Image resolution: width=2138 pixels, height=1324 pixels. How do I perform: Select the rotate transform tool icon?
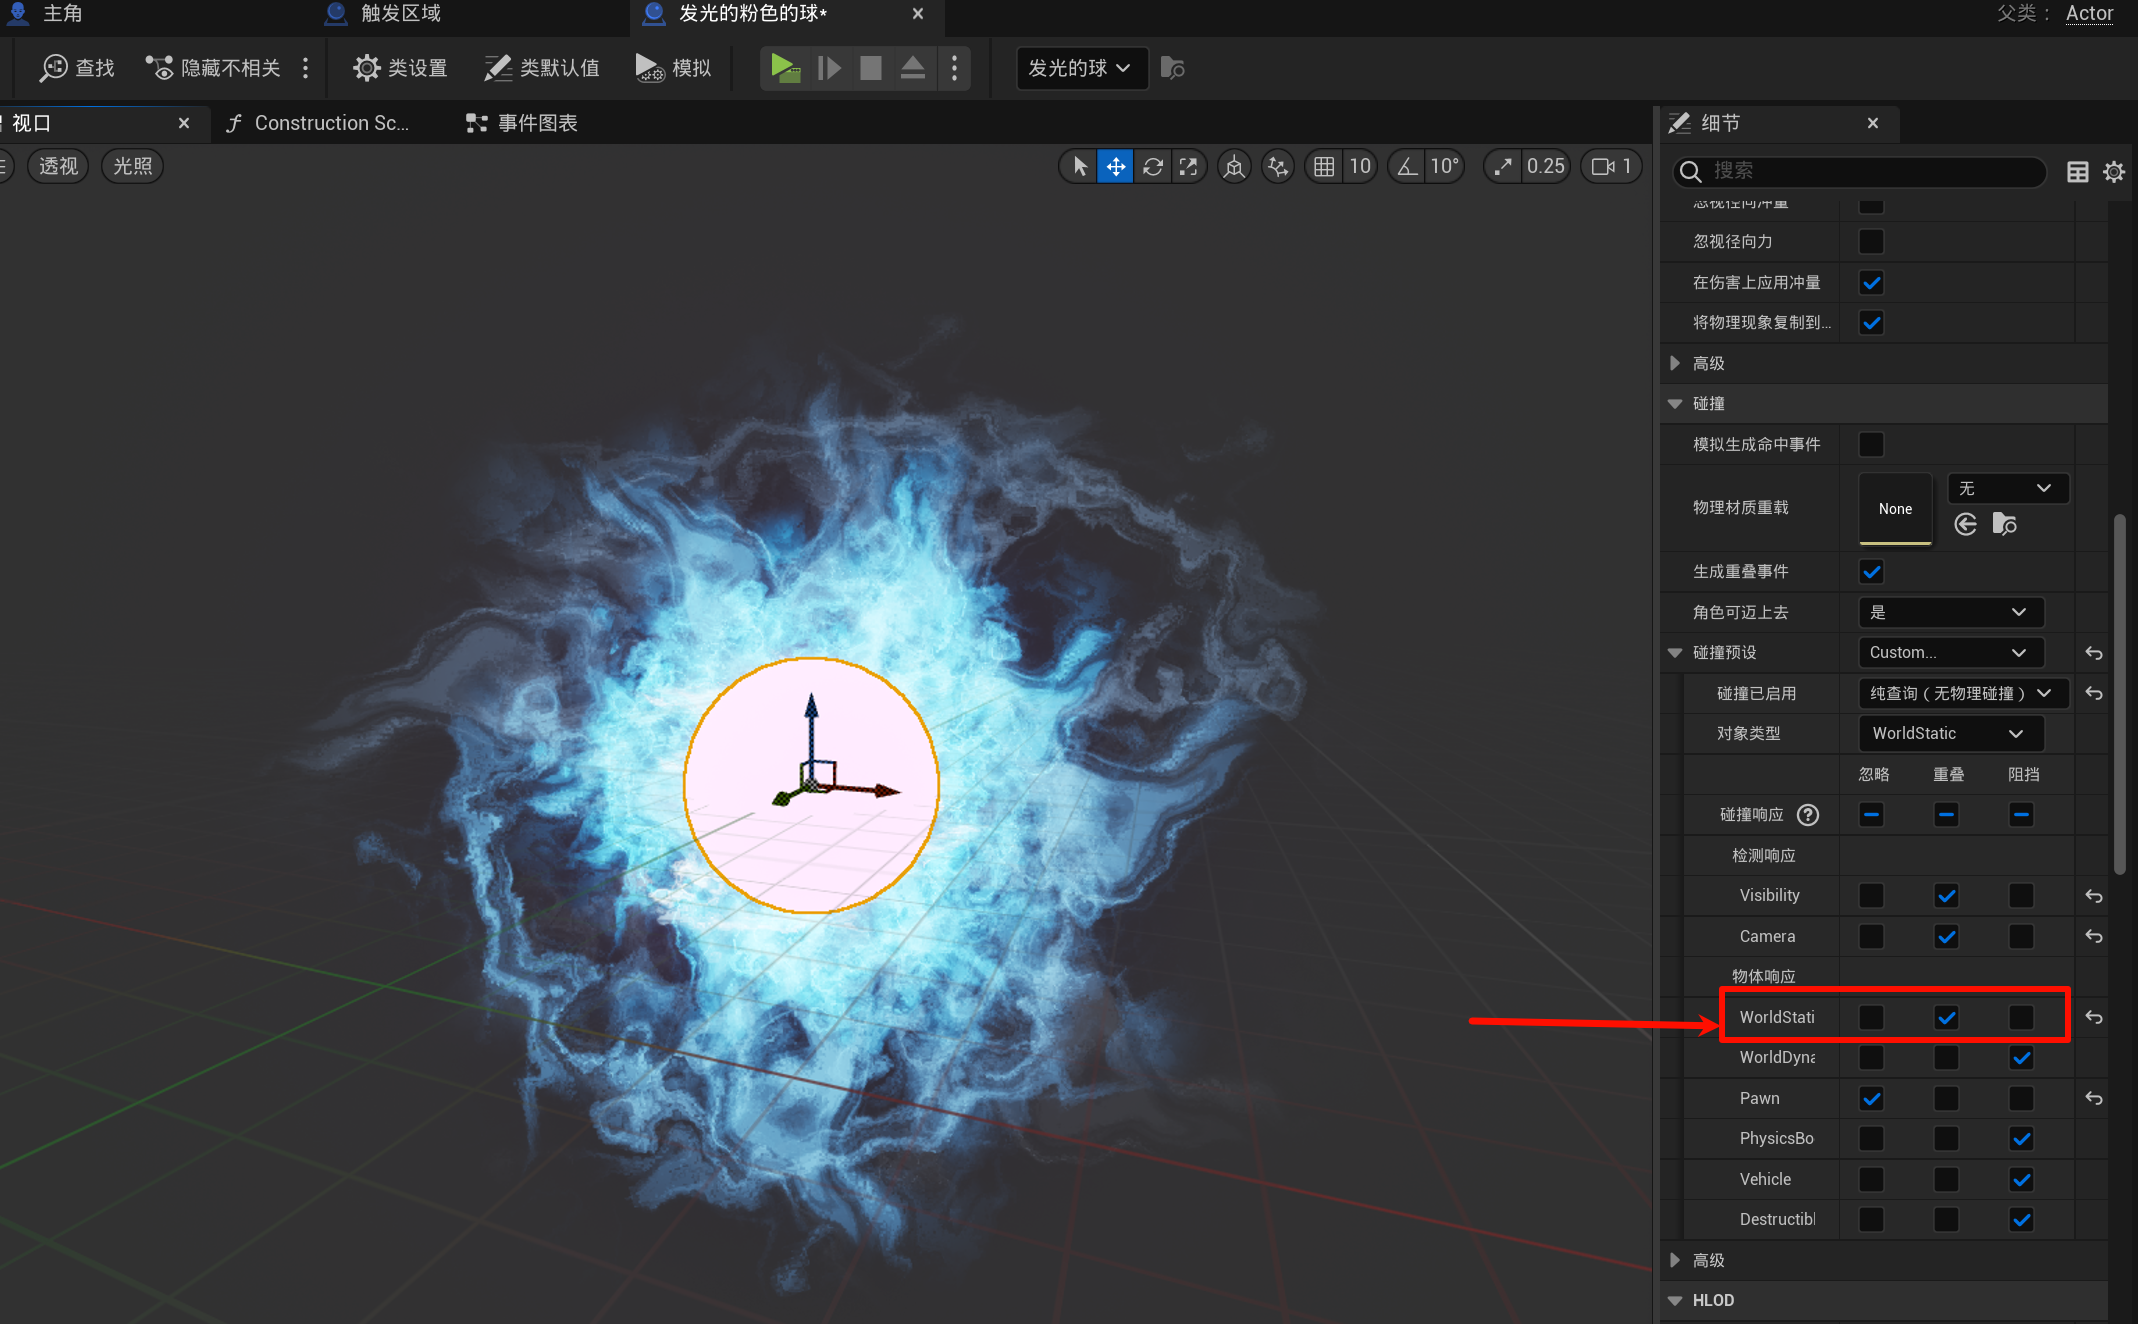click(1152, 167)
